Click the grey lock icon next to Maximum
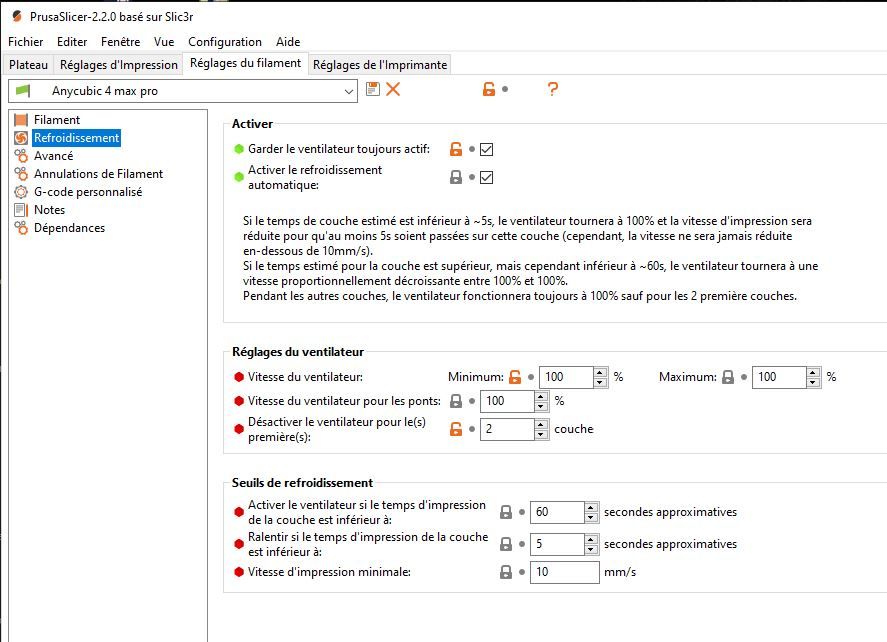Screen dimensions: 887x642 [728, 377]
